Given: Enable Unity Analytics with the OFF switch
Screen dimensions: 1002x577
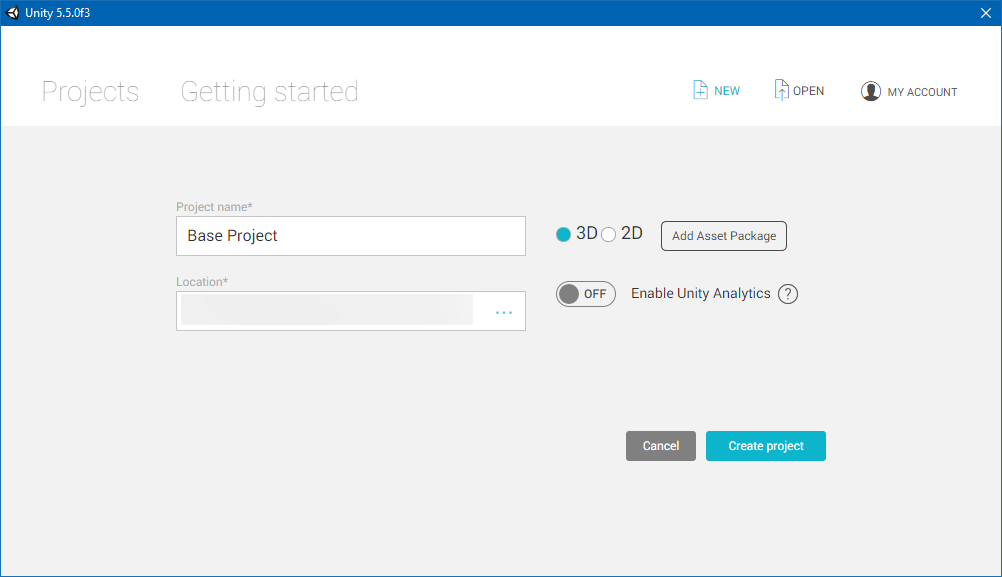Looking at the screenshot, I should coord(585,293).
